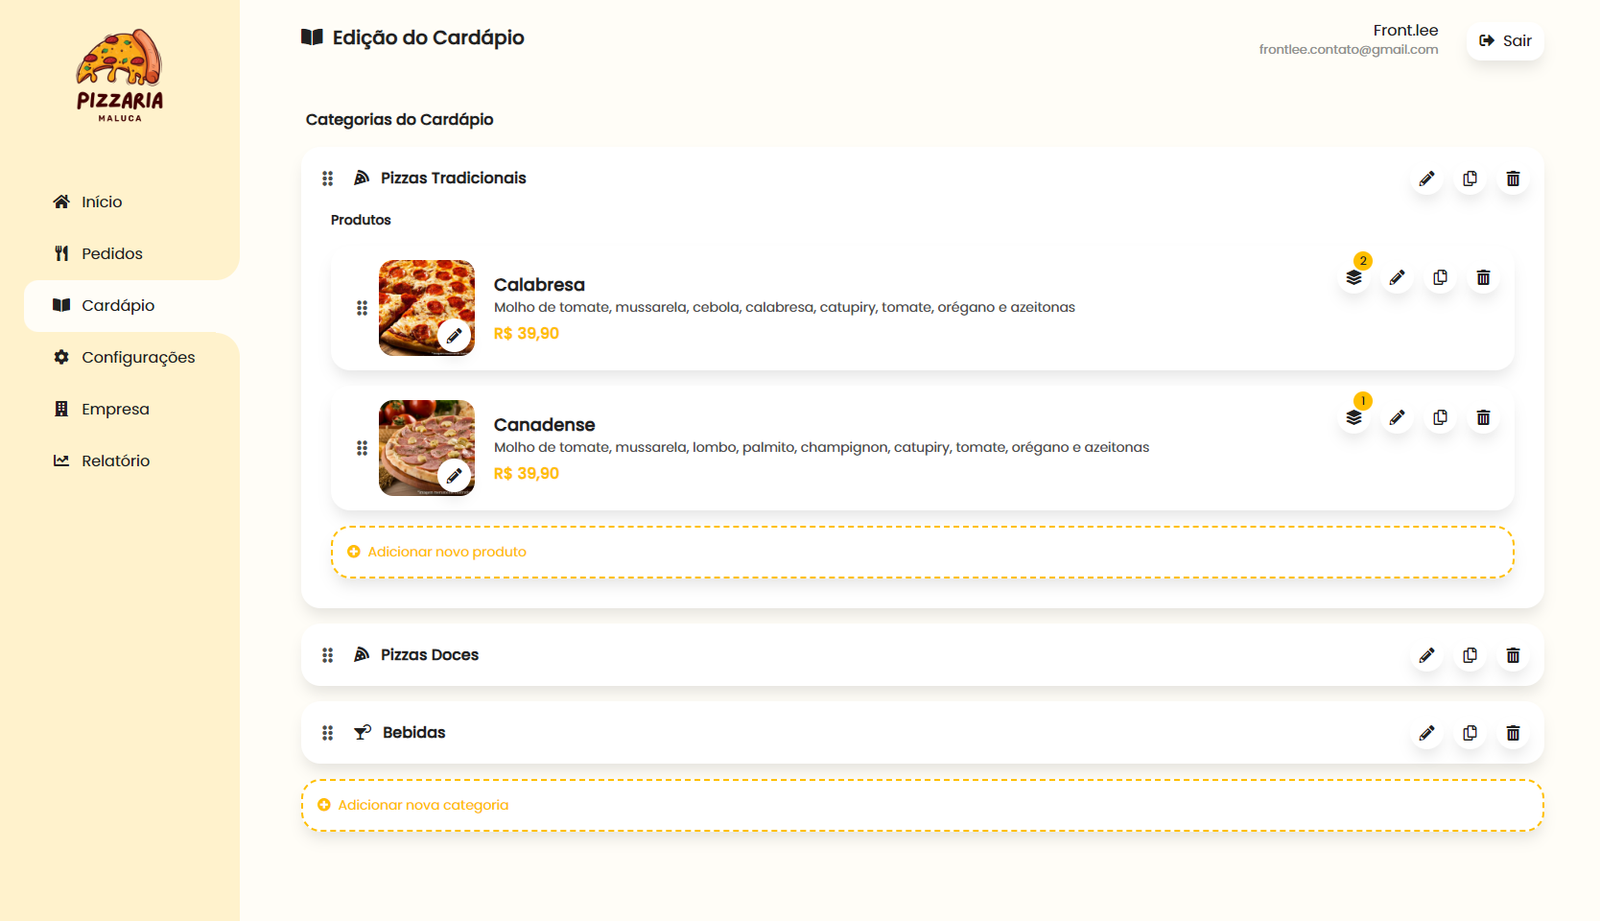Viewport: 1600px width, 921px height.
Task: Log out using the Sair button
Action: tap(1504, 40)
